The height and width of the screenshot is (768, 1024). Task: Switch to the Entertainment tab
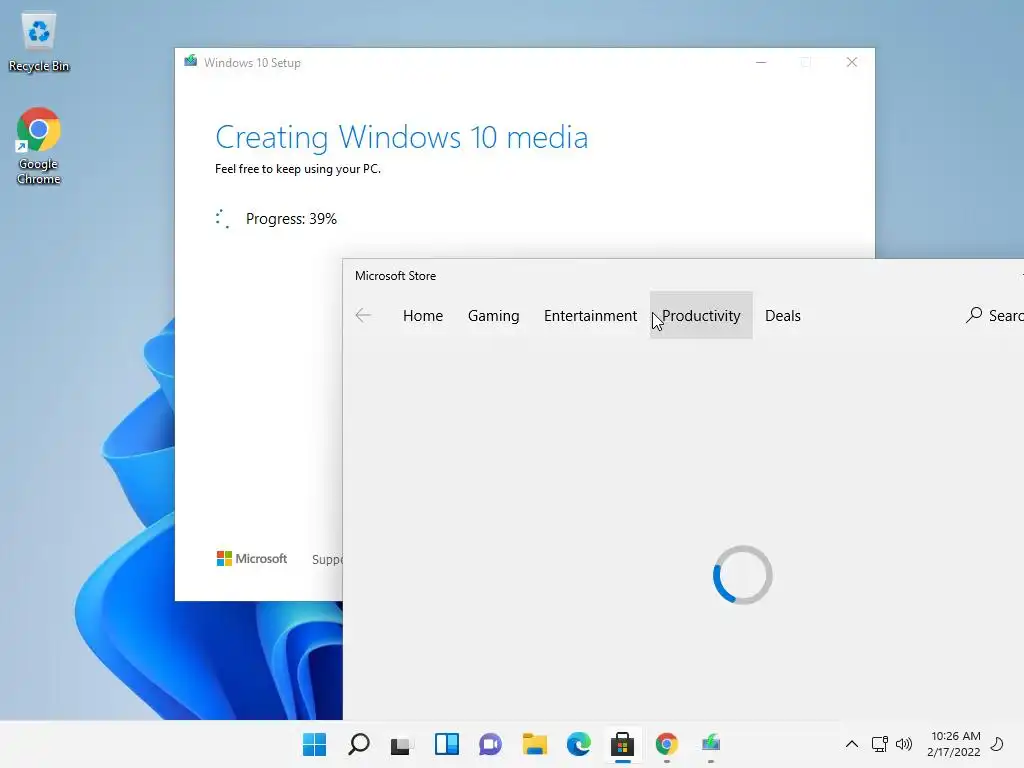click(x=590, y=315)
